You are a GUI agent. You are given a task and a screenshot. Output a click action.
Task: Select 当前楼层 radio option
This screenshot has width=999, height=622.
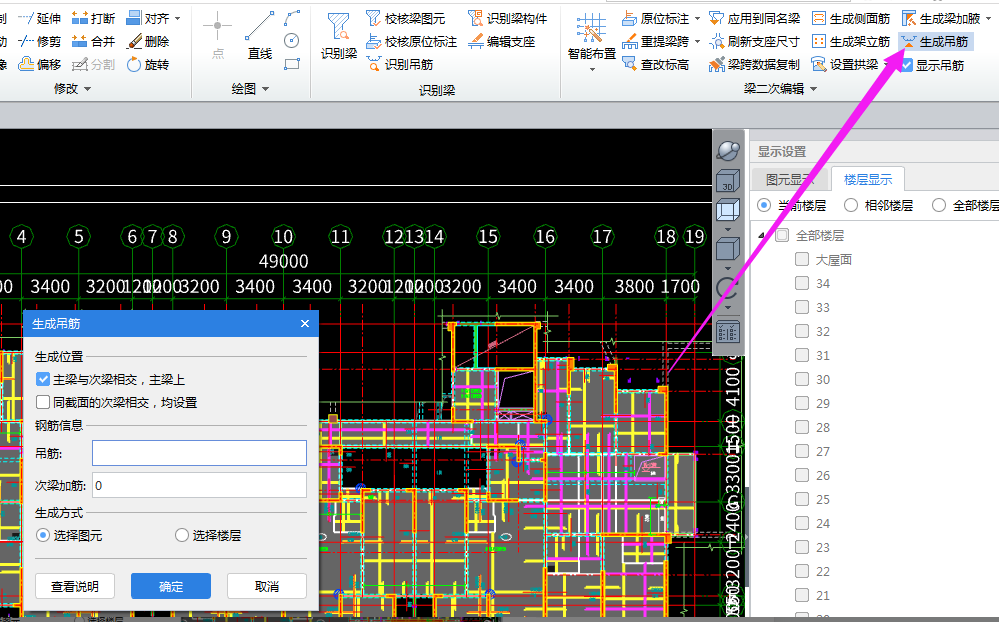[x=764, y=205]
